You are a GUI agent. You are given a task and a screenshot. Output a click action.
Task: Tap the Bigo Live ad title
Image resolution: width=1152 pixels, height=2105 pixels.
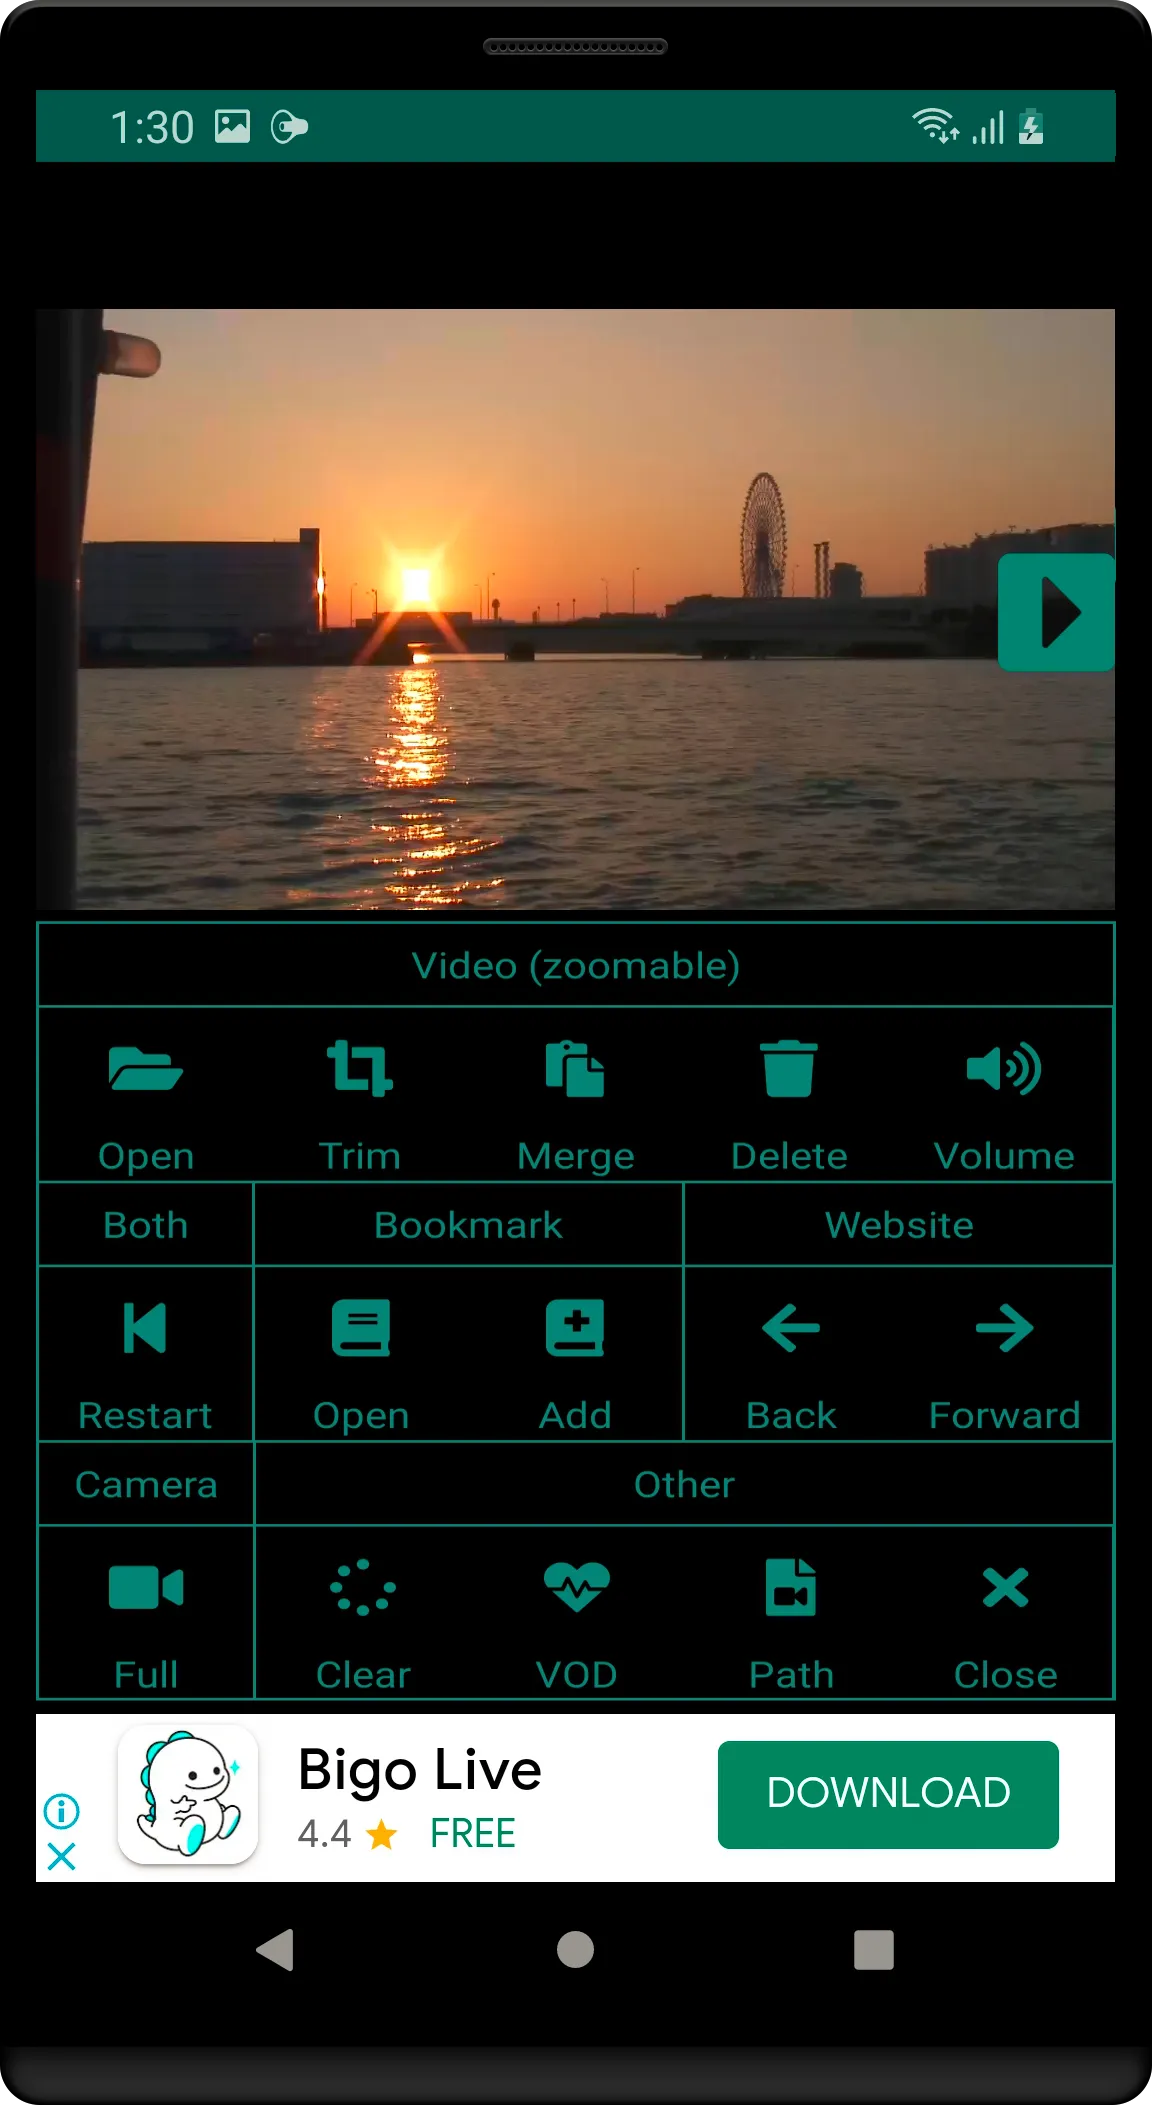click(x=420, y=1770)
